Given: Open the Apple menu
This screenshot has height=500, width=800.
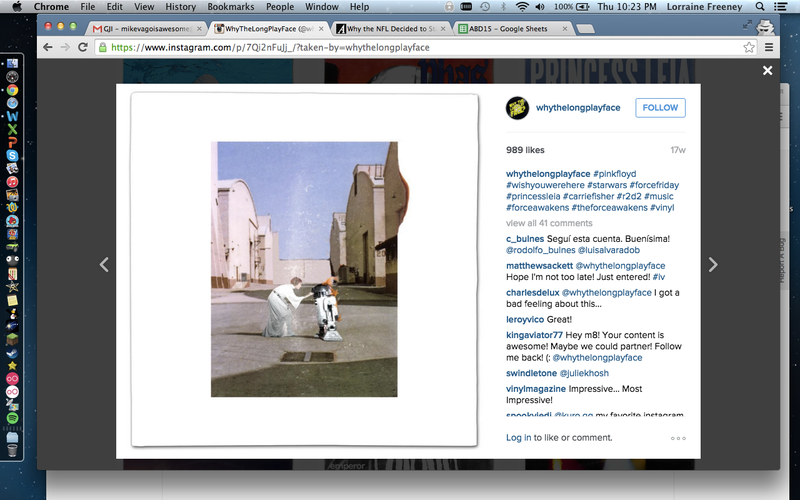Looking at the screenshot, I should pos(17,7).
